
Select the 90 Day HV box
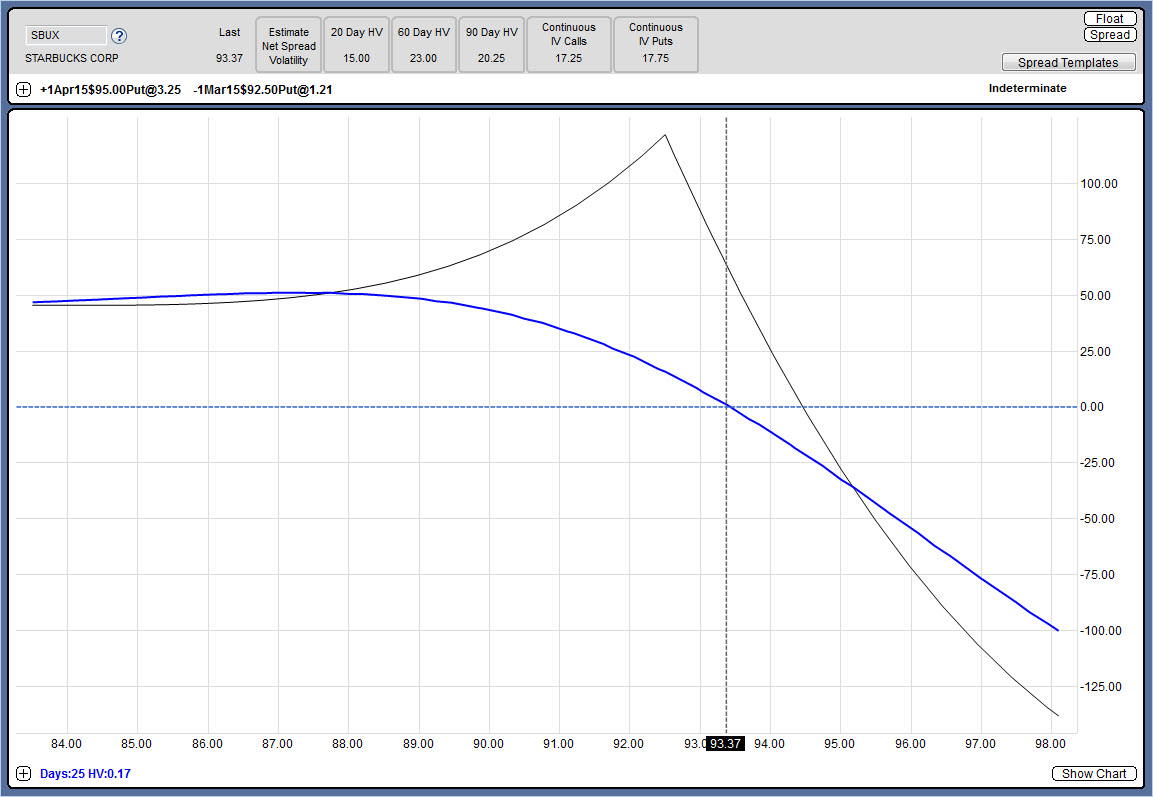coord(491,45)
